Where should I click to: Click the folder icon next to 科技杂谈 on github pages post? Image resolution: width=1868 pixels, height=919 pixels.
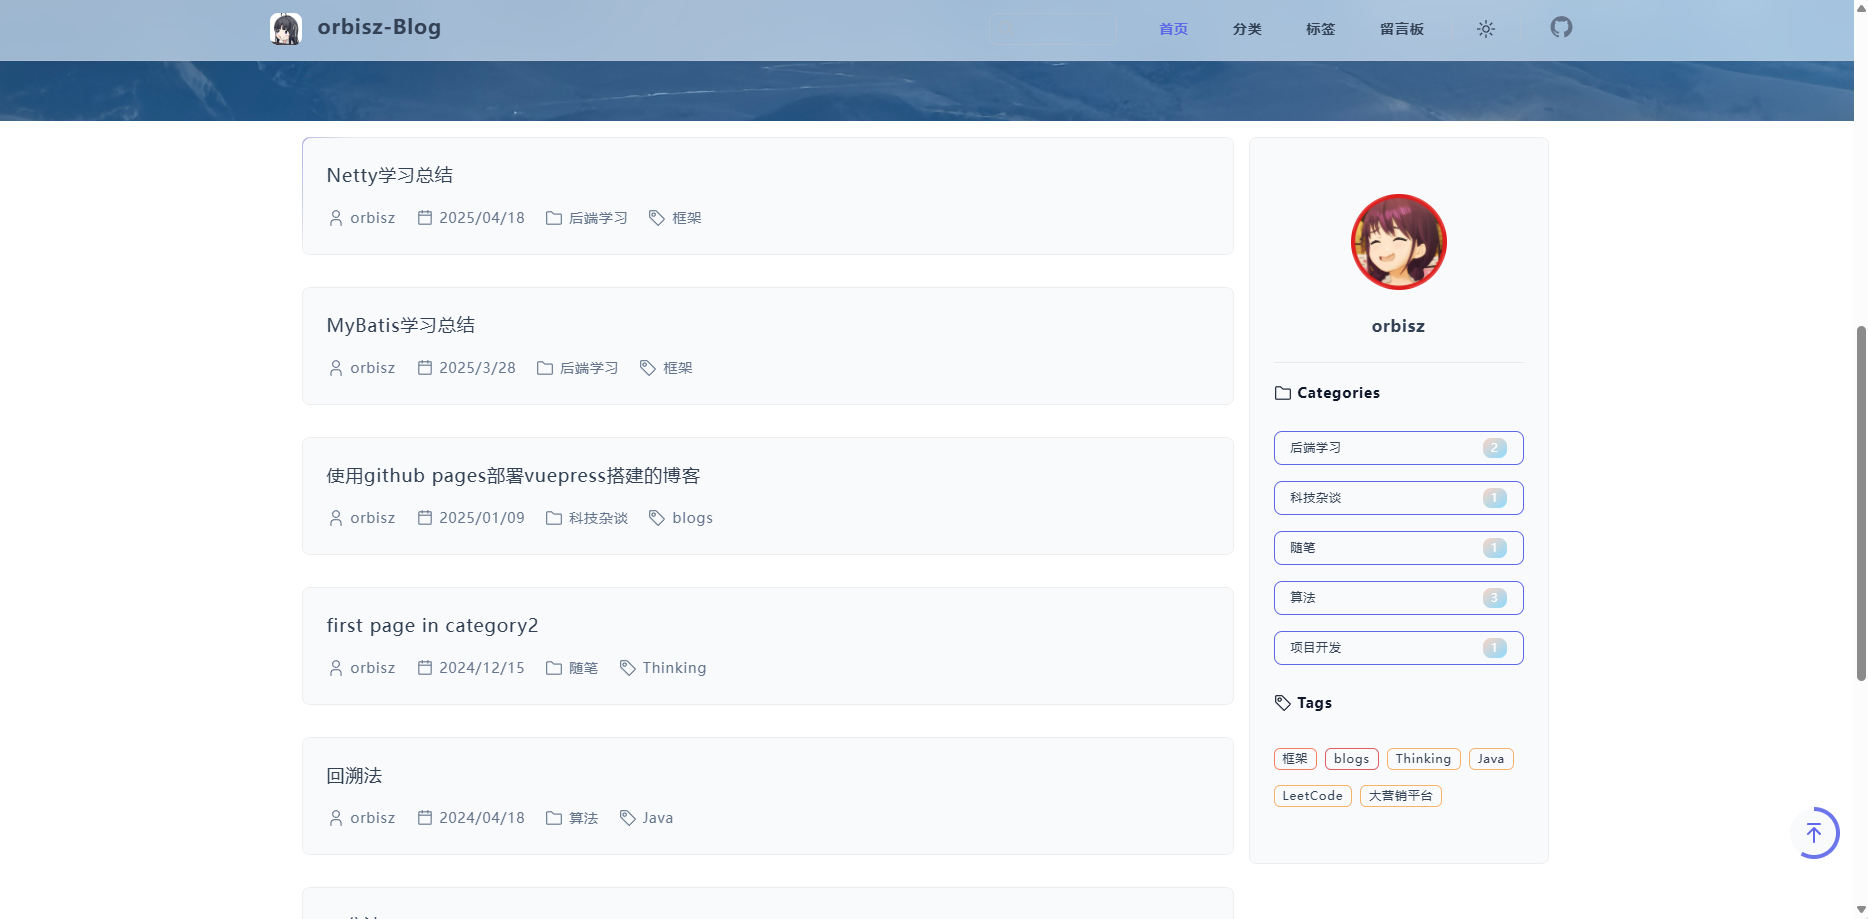click(554, 518)
